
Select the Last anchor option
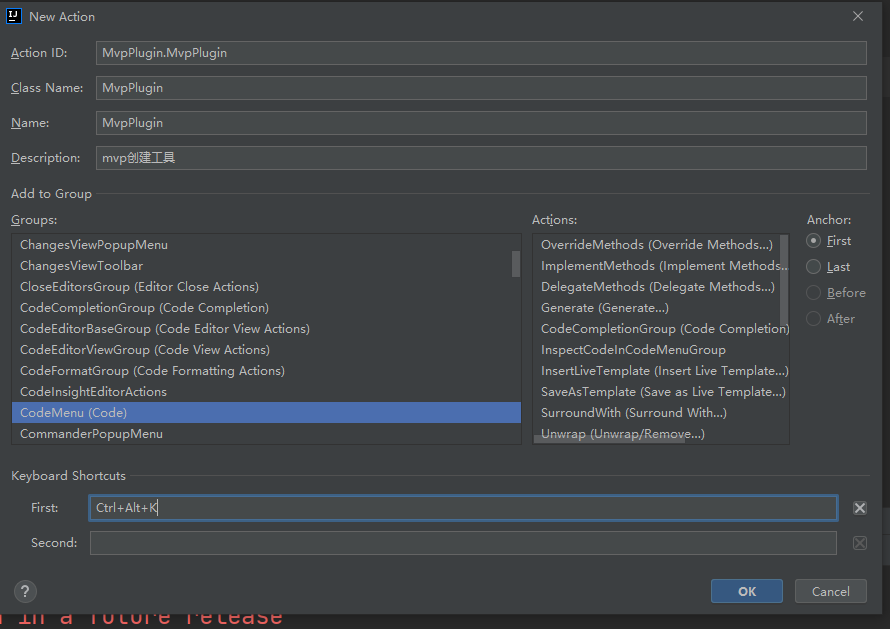click(813, 267)
